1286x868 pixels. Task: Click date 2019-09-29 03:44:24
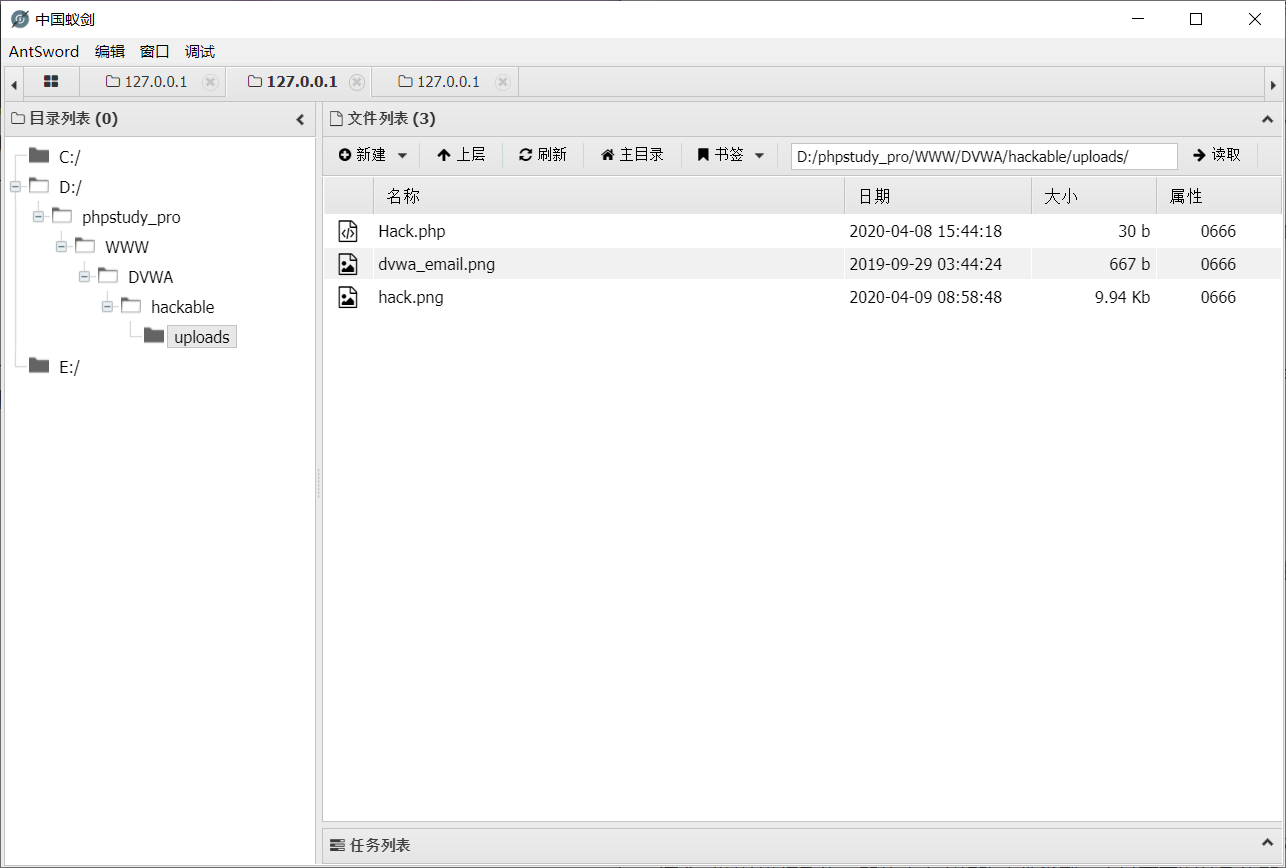[x=926, y=265]
